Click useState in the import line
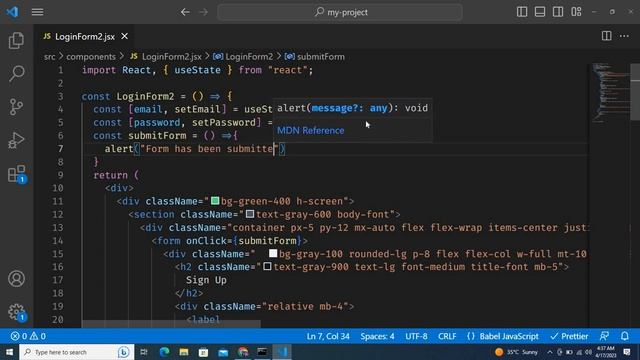This screenshot has height=360, width=640. coord(198,70)
